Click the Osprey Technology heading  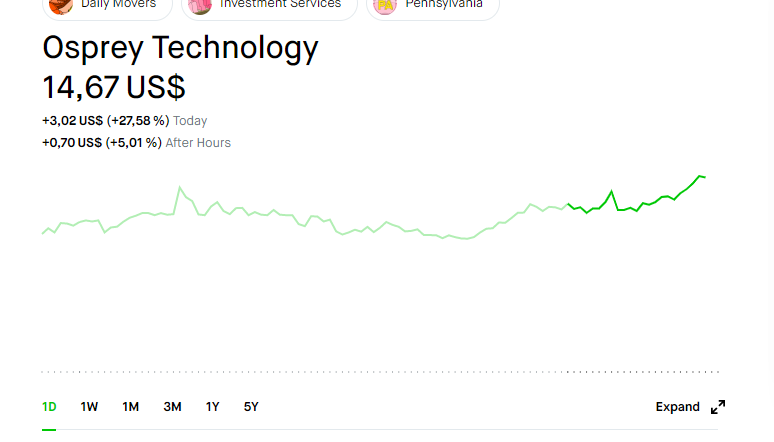[x=180, y=48]
